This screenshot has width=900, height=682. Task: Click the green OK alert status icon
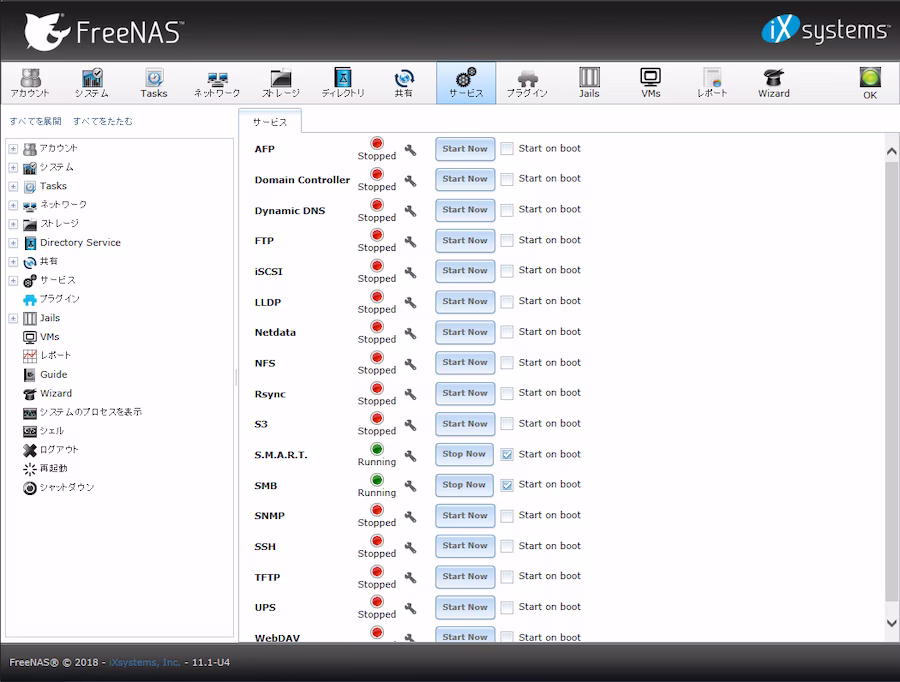coord(870,78)
